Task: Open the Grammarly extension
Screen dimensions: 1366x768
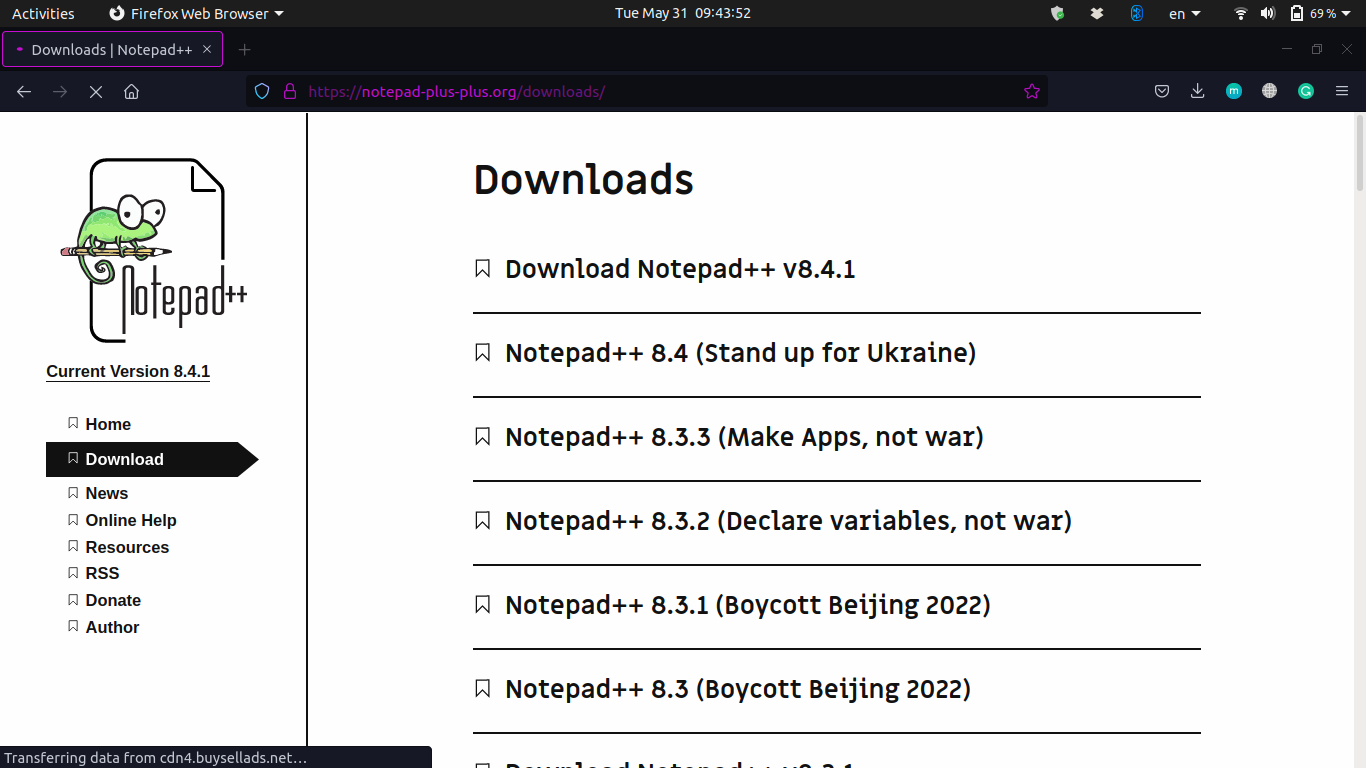Action: [1305, 91]
